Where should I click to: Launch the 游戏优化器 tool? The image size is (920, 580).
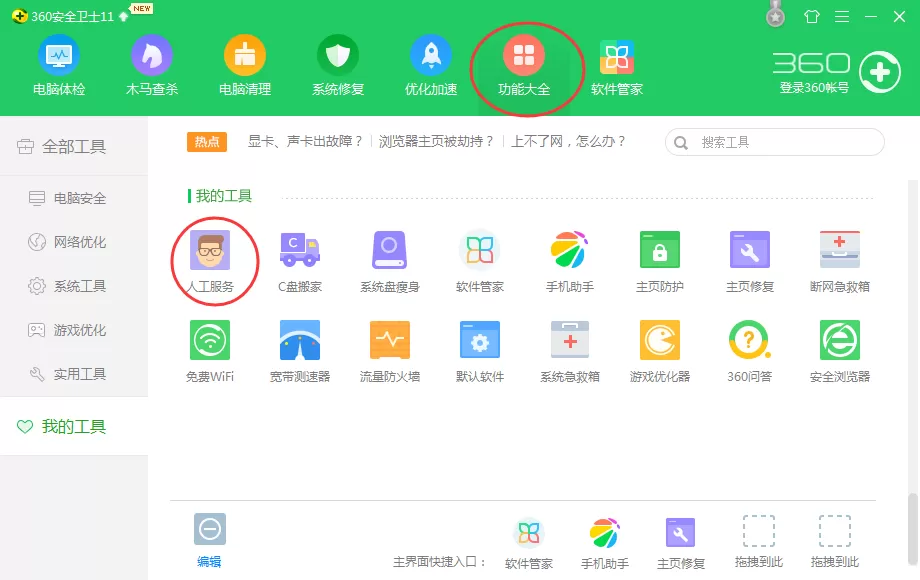click(x=659, y=351)
